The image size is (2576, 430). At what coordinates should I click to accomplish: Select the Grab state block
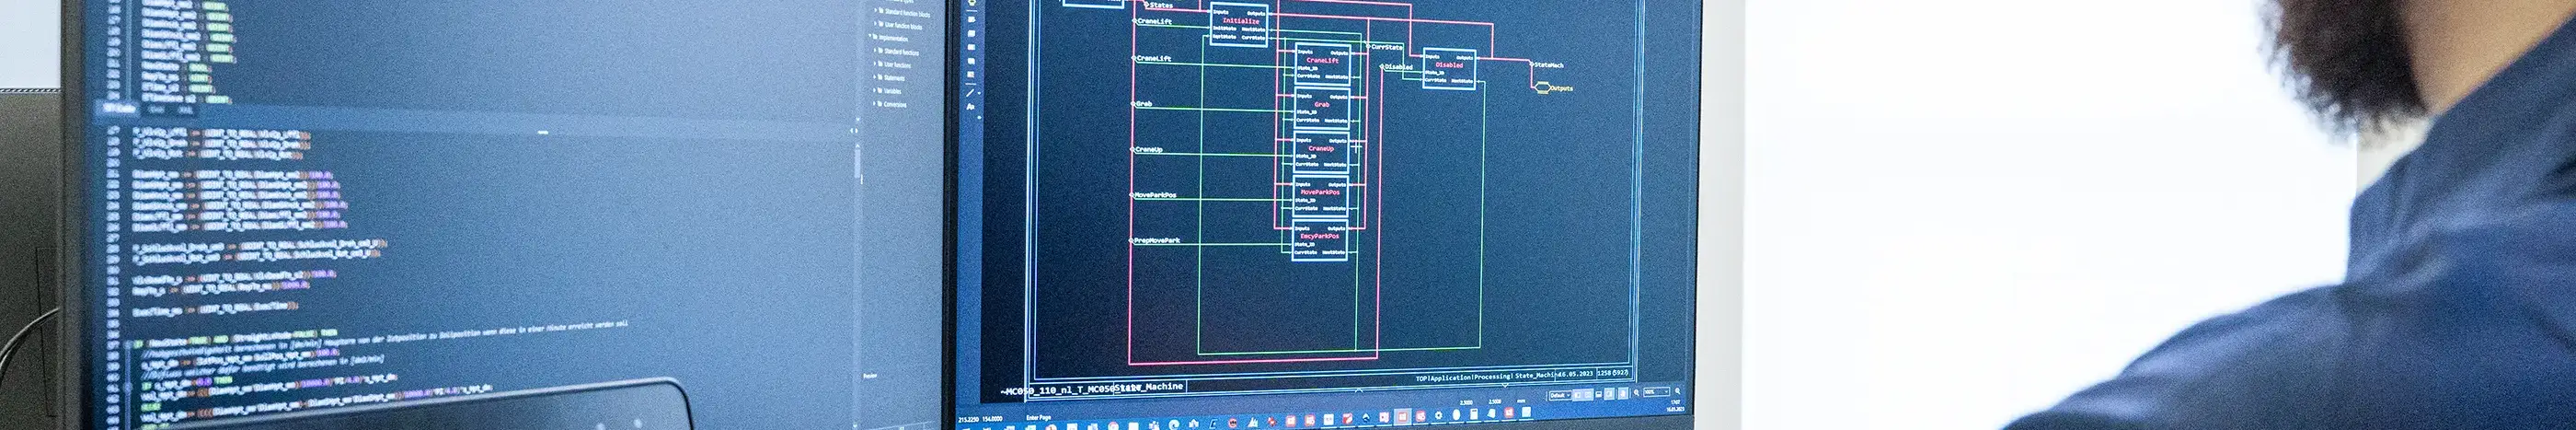coord(1321,107)
